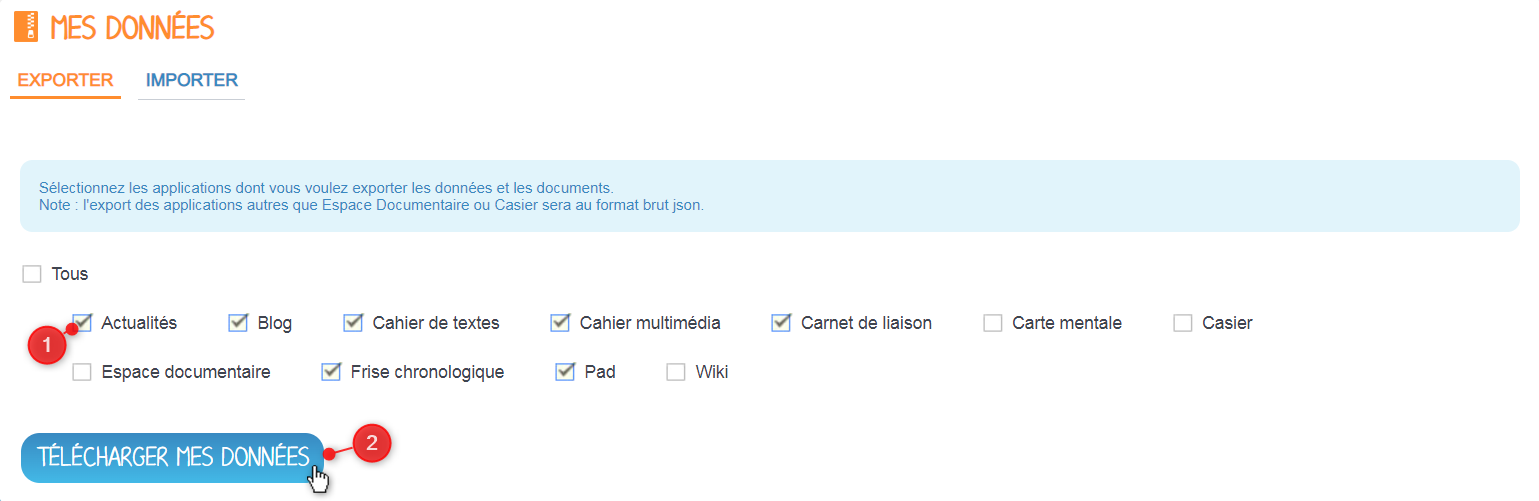Uncheck the Carnet de liaison checkbox
Image resolution: width=1539 pixels, height=501 pixels.
(x=781, y=323)
